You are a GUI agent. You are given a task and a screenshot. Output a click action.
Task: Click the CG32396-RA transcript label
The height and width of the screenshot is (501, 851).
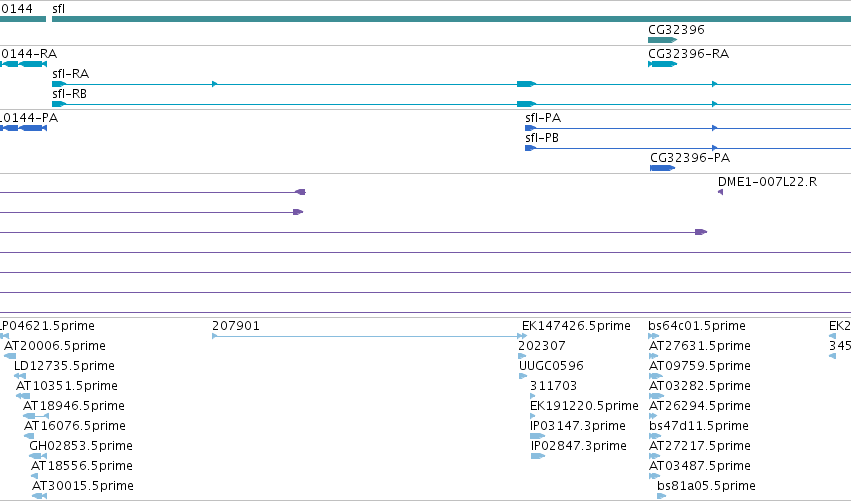tap(688, 54)
